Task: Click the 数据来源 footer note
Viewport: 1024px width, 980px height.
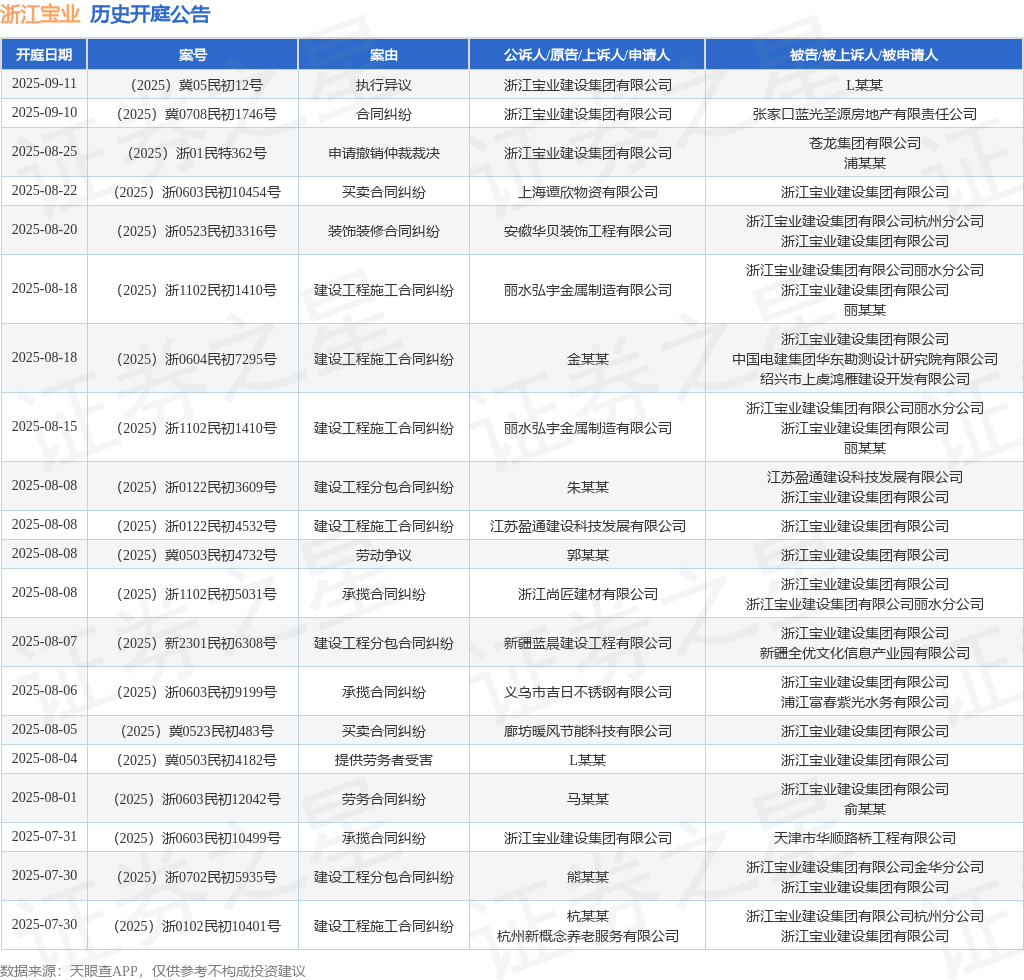Action: click(153, 971)
